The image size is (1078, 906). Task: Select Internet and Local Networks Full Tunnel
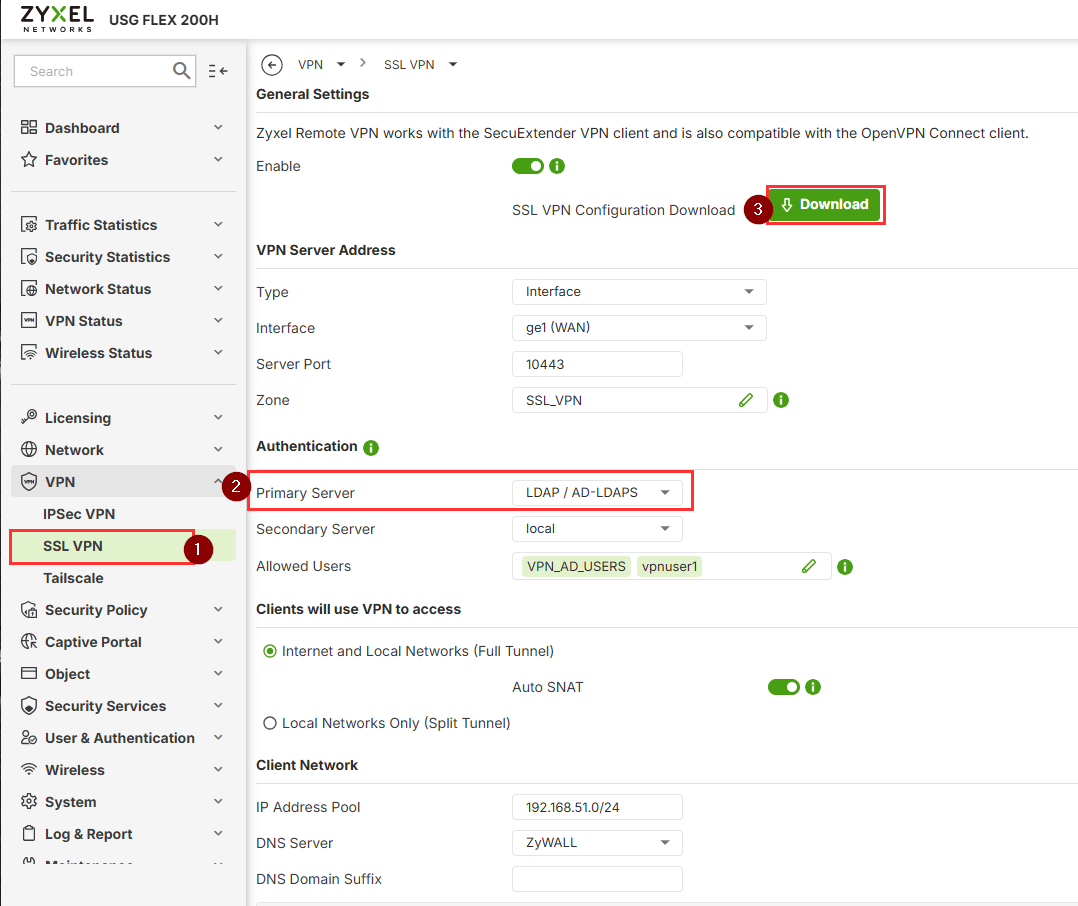coord(270,651)
